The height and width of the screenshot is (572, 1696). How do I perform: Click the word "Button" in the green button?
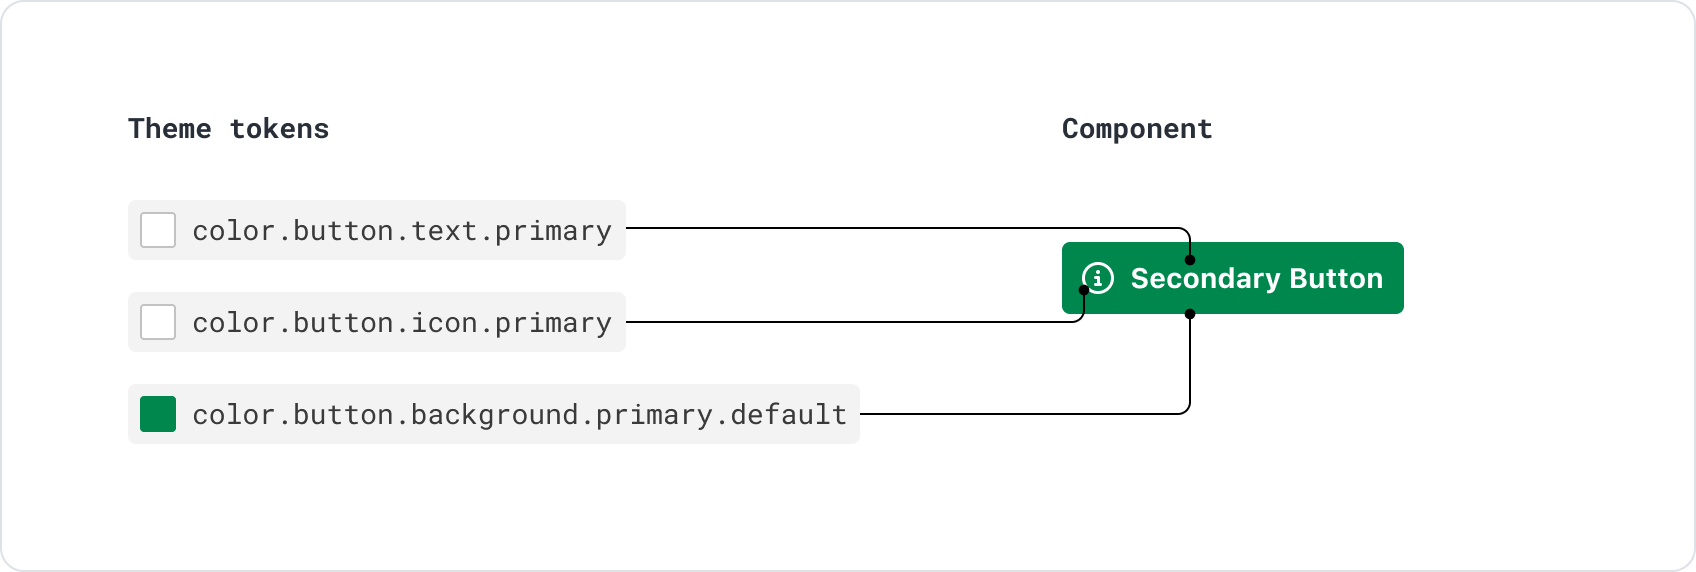coord(1336,278)
